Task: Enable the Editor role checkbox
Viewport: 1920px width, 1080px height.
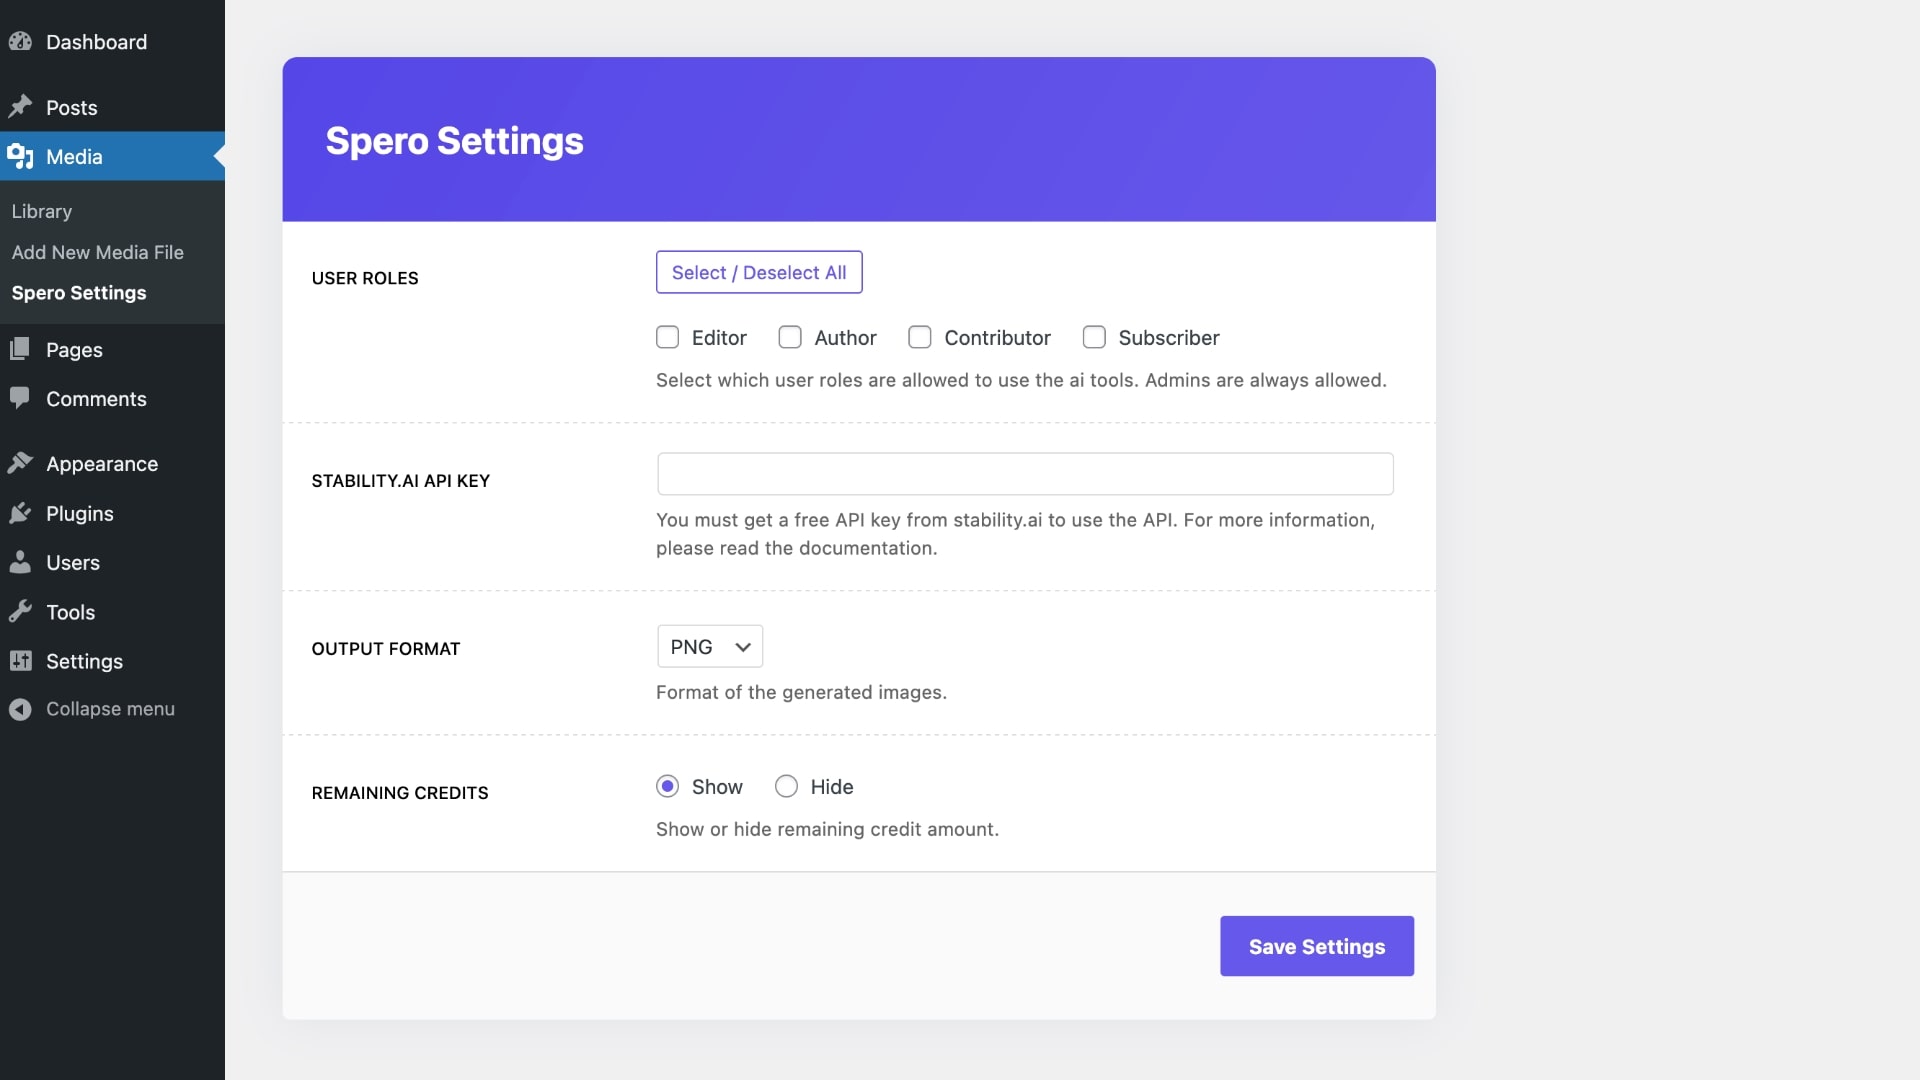Action: 667,338
